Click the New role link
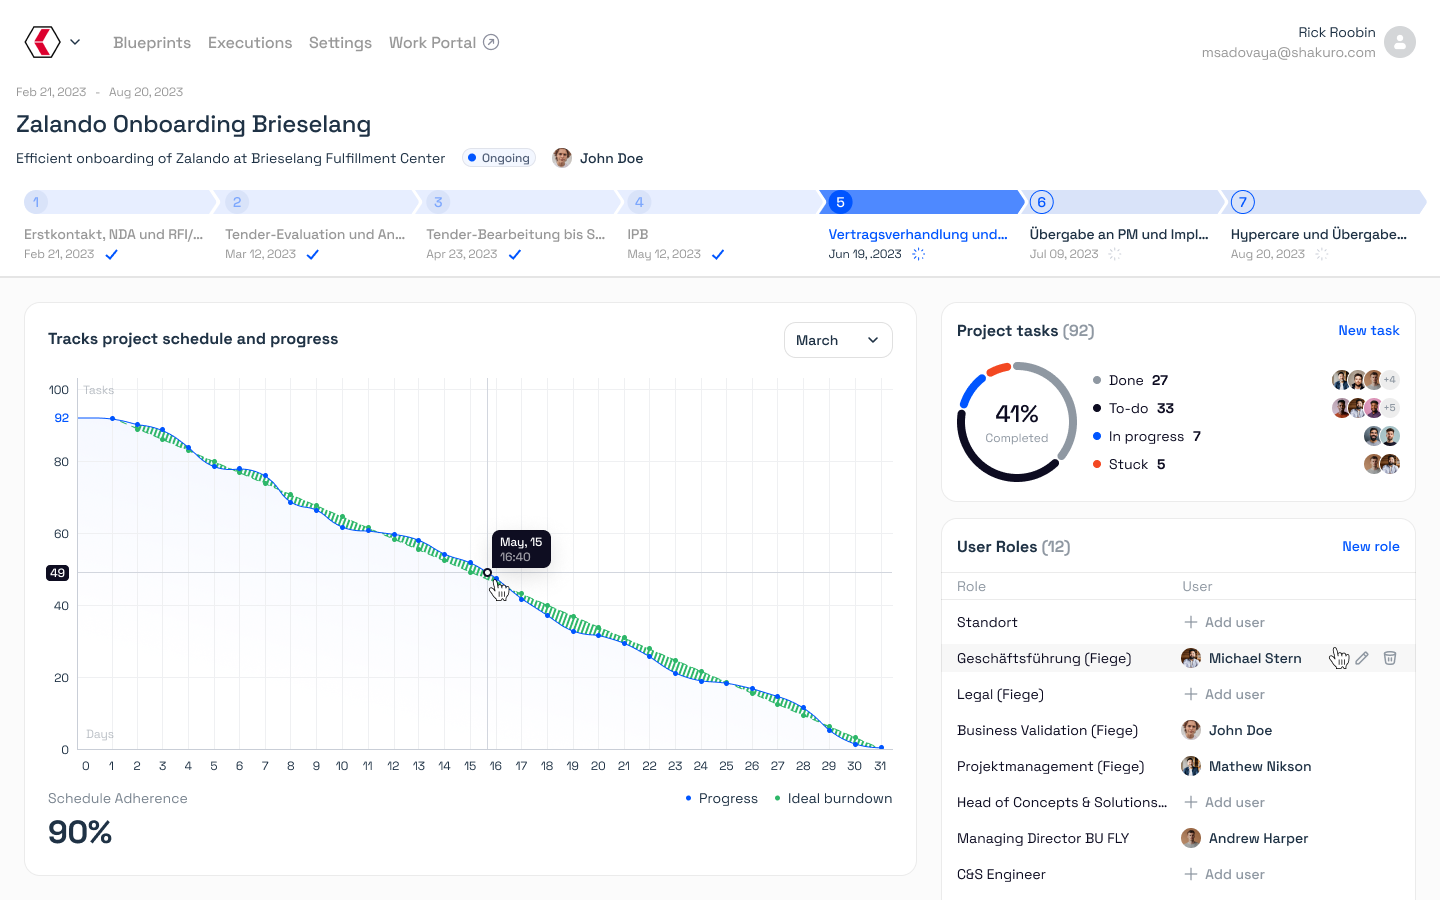Viewport: 1440px width, 900px height. coord(1370,547)
